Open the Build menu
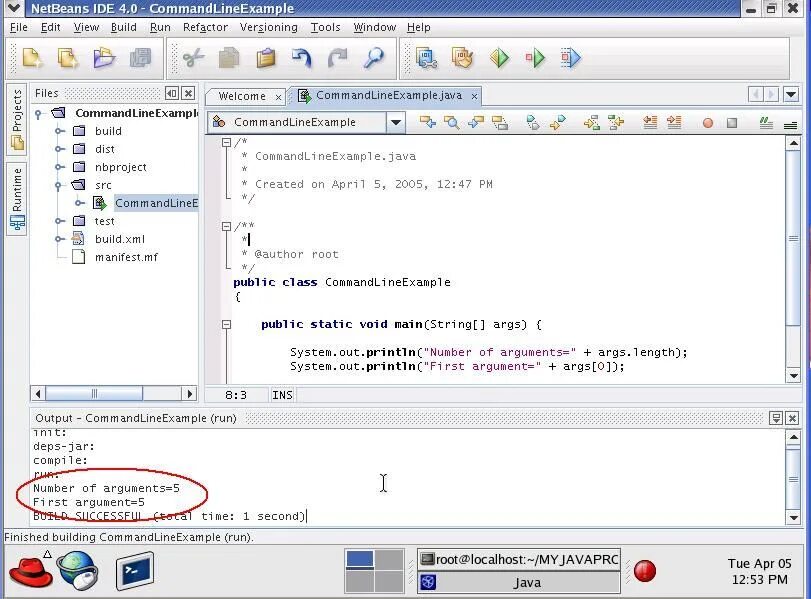The height and width of the screenshot is (599, 811). 124,27
